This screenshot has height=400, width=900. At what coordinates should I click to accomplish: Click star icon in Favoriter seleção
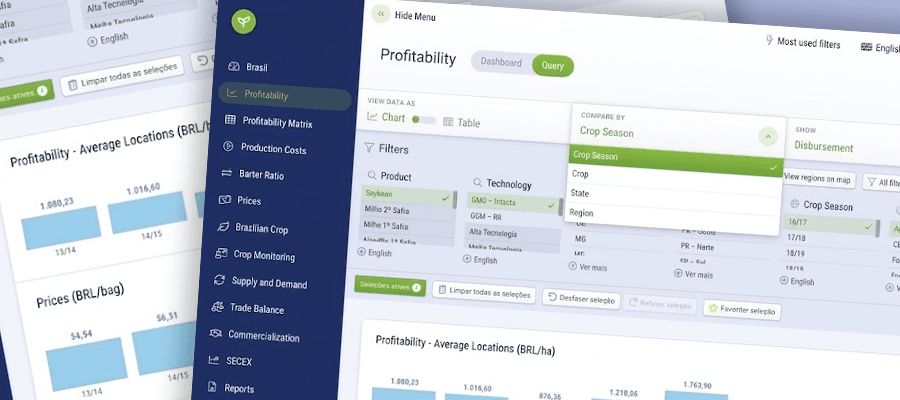point(713,309)
